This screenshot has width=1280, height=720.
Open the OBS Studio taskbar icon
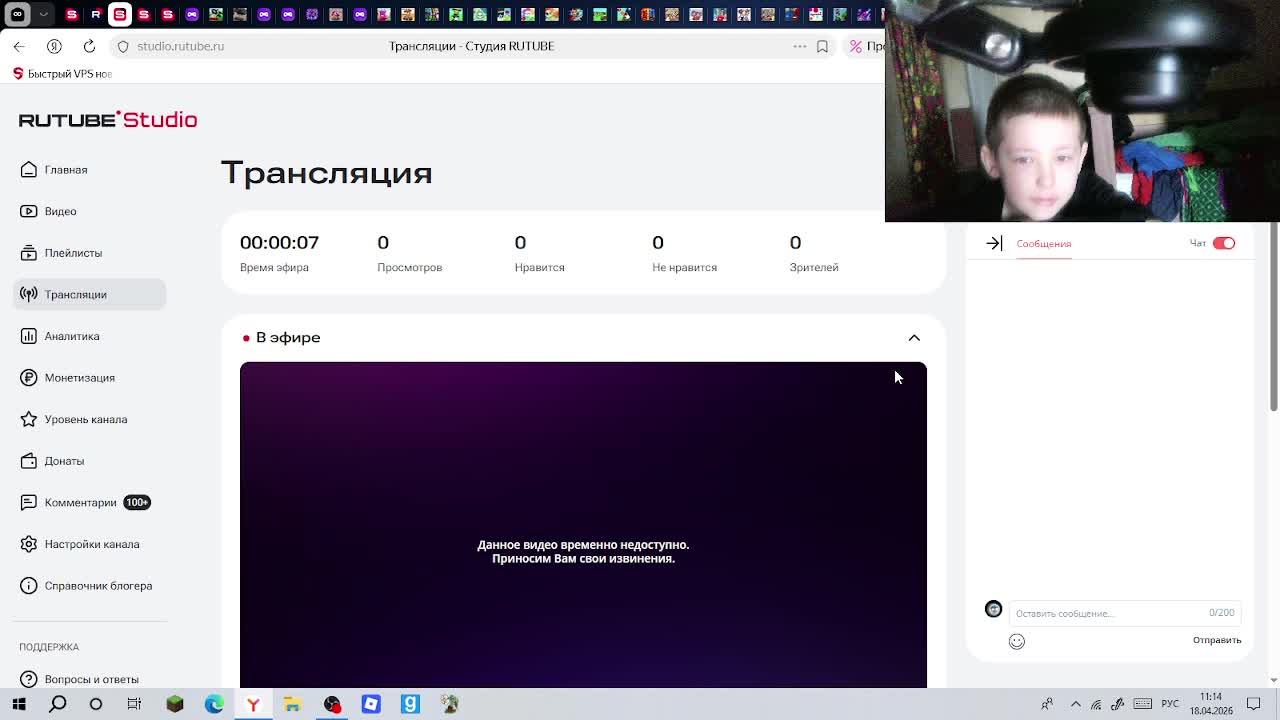click(332, 704)
